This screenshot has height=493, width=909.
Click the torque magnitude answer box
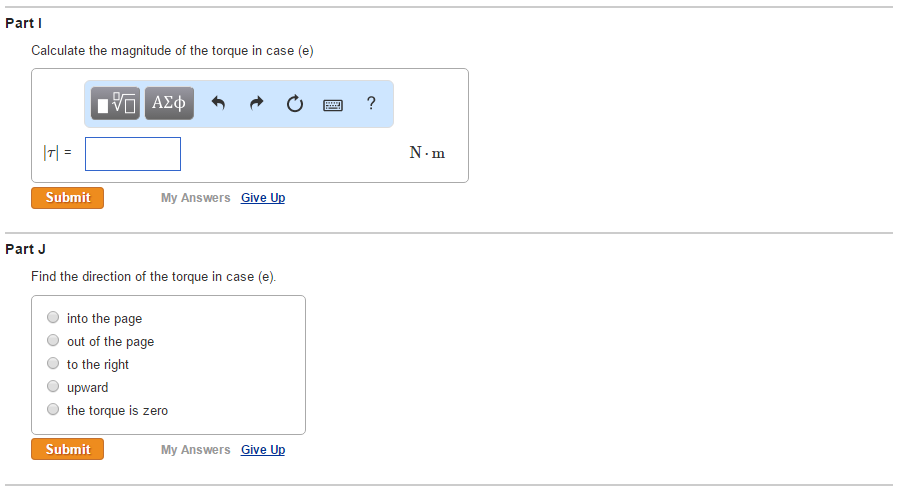[133, 154]
